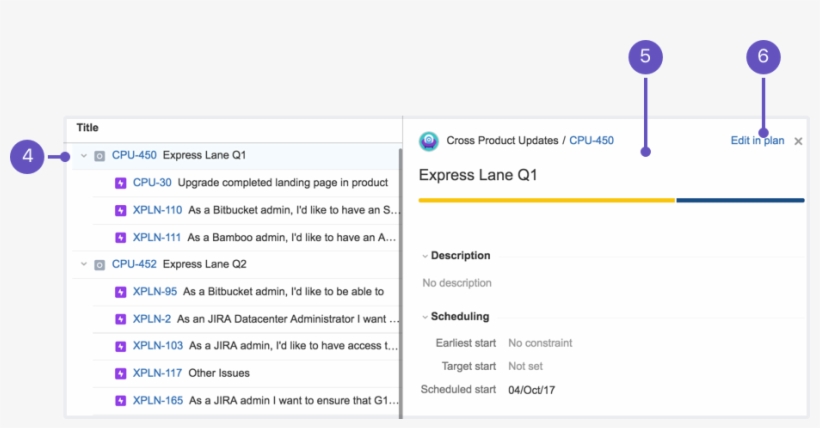The width and height of the screenshot is (820, 428).
Task: Collapse the CPU-450 Express Lane Q1 epic
Action: [x=84, y=156]
